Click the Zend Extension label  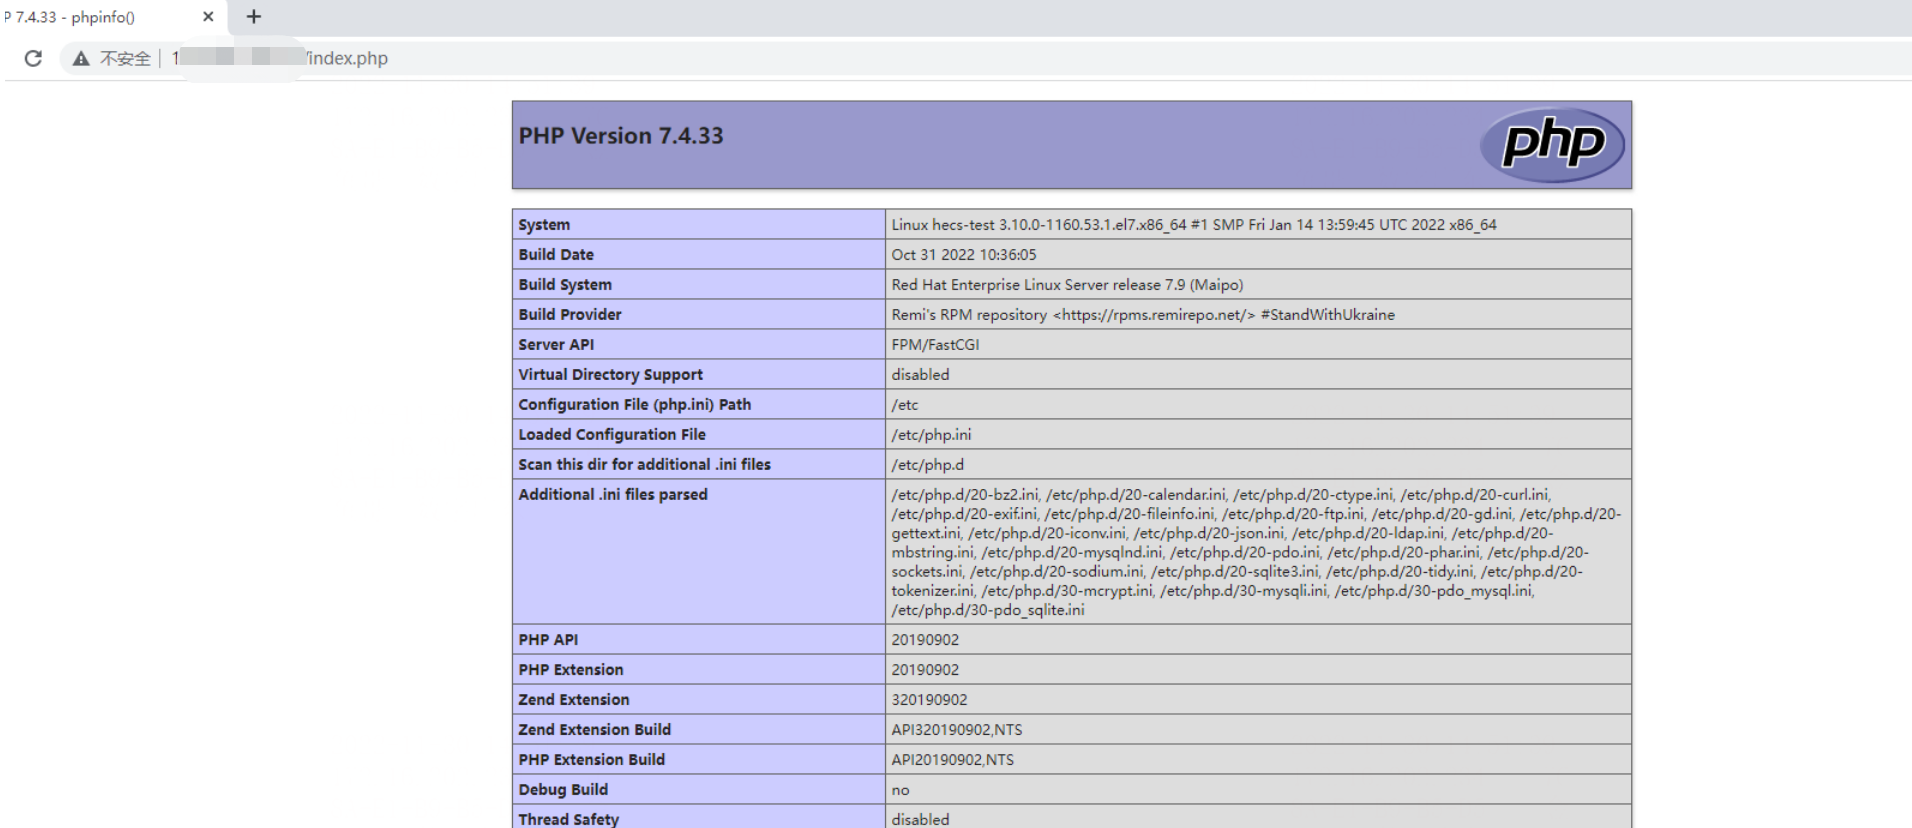coord(574,700)
